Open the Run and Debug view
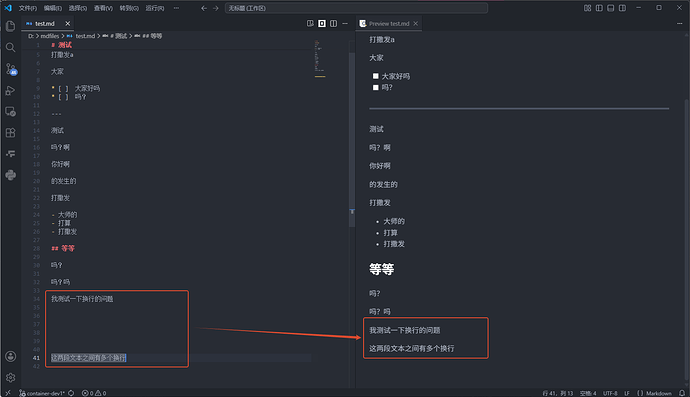 [x=11, y=90]
